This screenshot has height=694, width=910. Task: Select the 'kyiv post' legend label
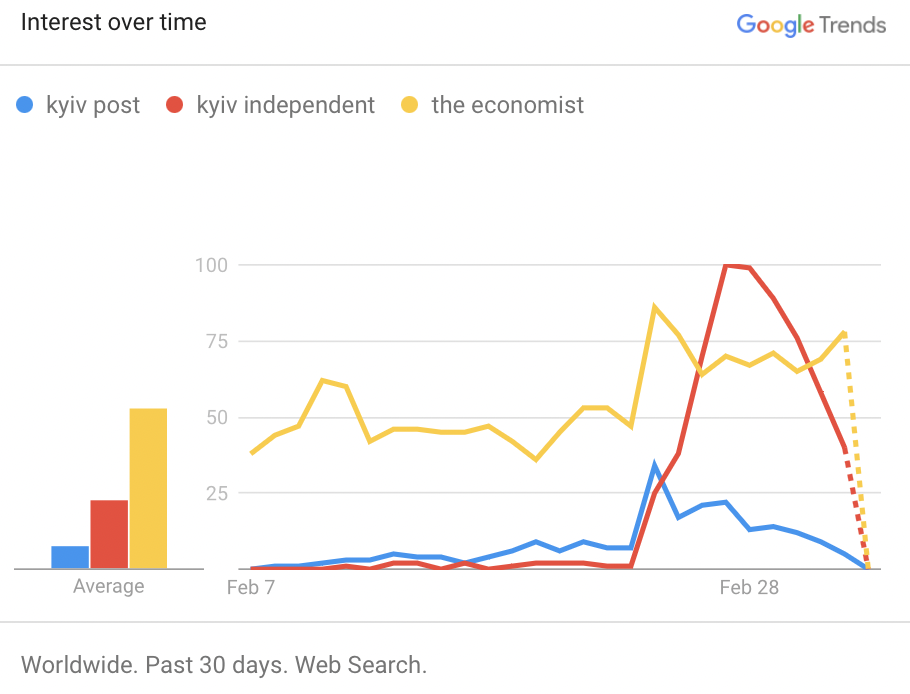93,105
